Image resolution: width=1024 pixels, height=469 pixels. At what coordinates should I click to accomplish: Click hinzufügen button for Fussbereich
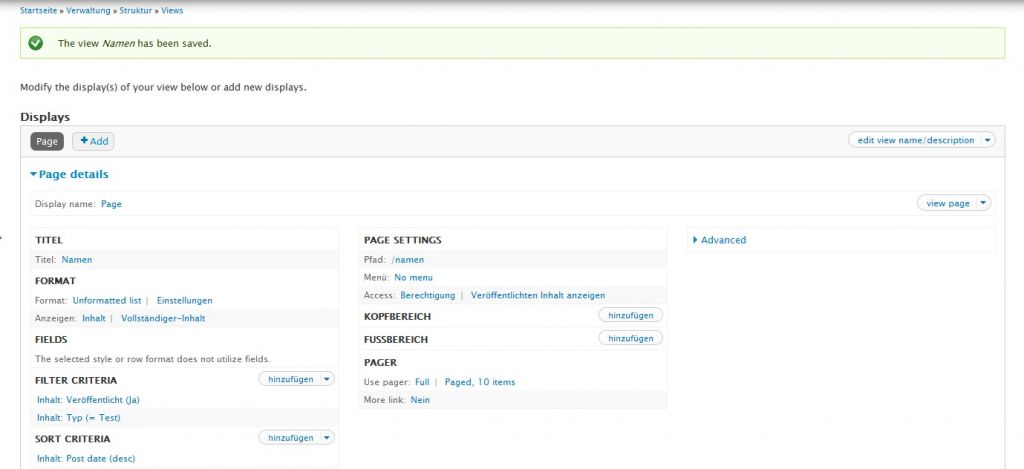(x=630, y=339)
